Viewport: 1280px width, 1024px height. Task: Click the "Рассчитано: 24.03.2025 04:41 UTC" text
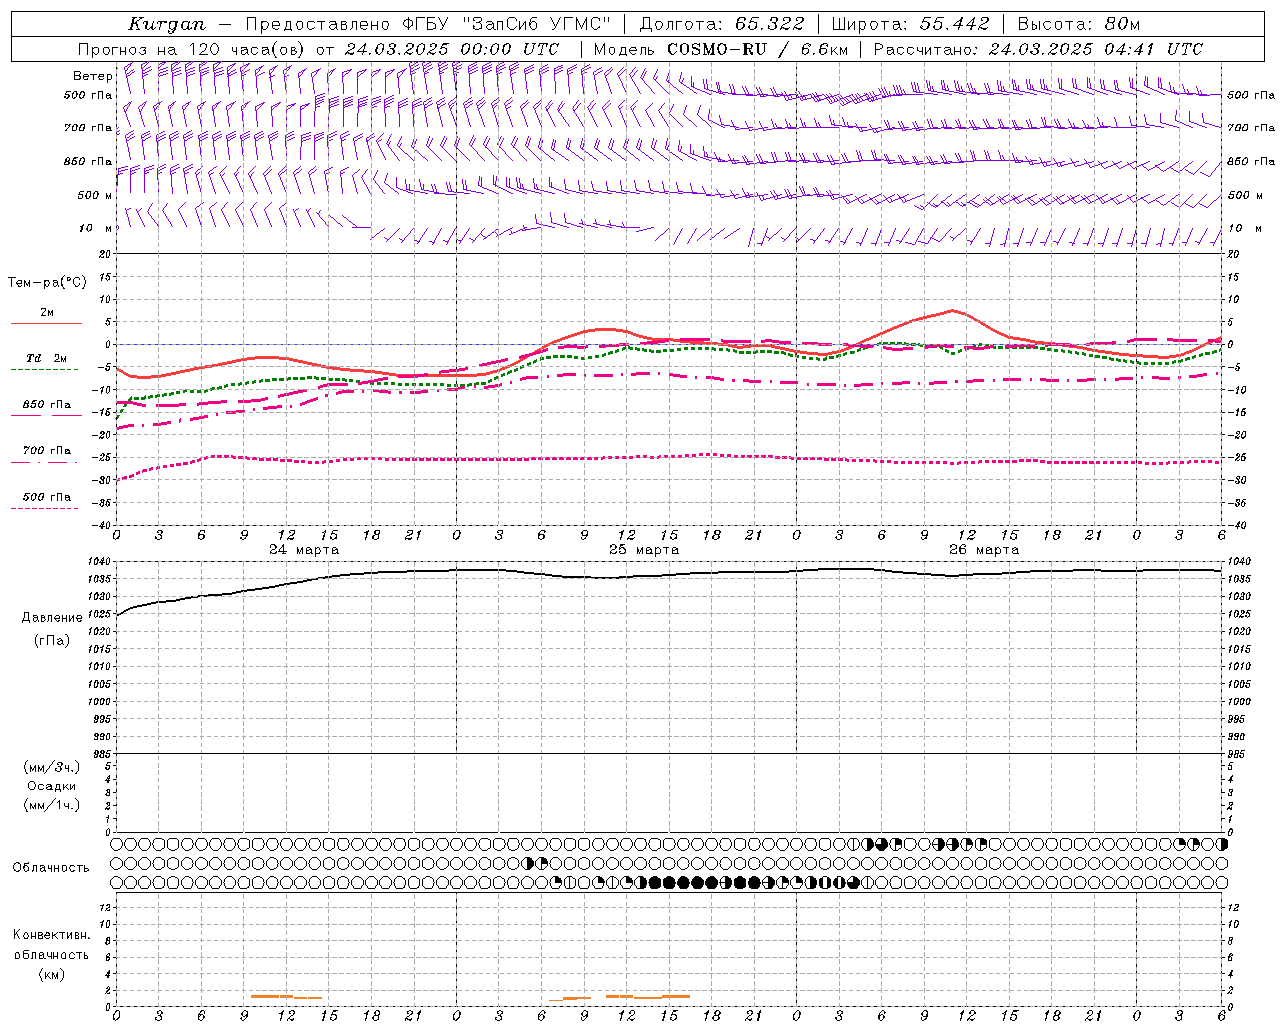(x=1038, y=49)
